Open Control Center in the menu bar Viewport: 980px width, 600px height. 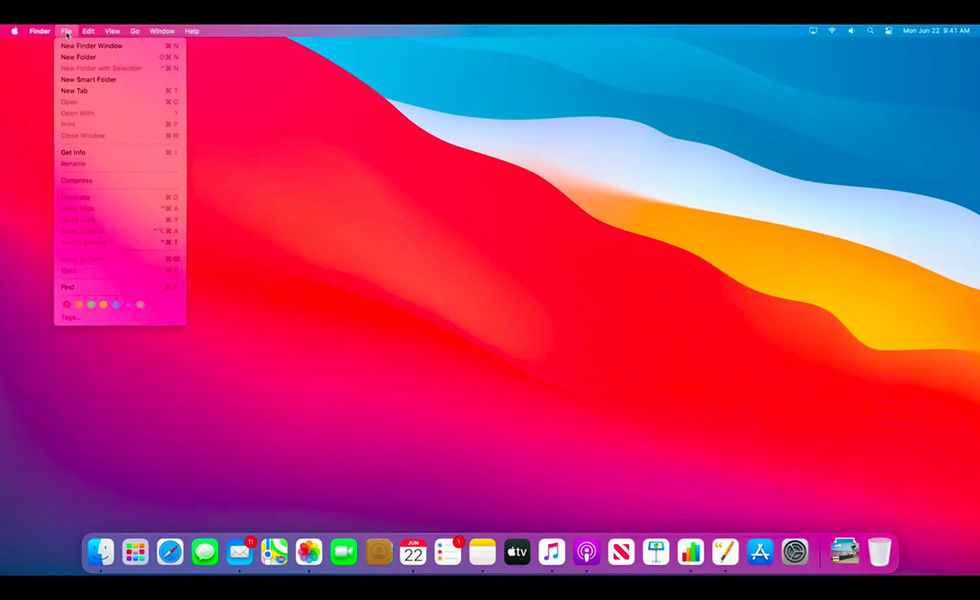click(x=888, y=31)
